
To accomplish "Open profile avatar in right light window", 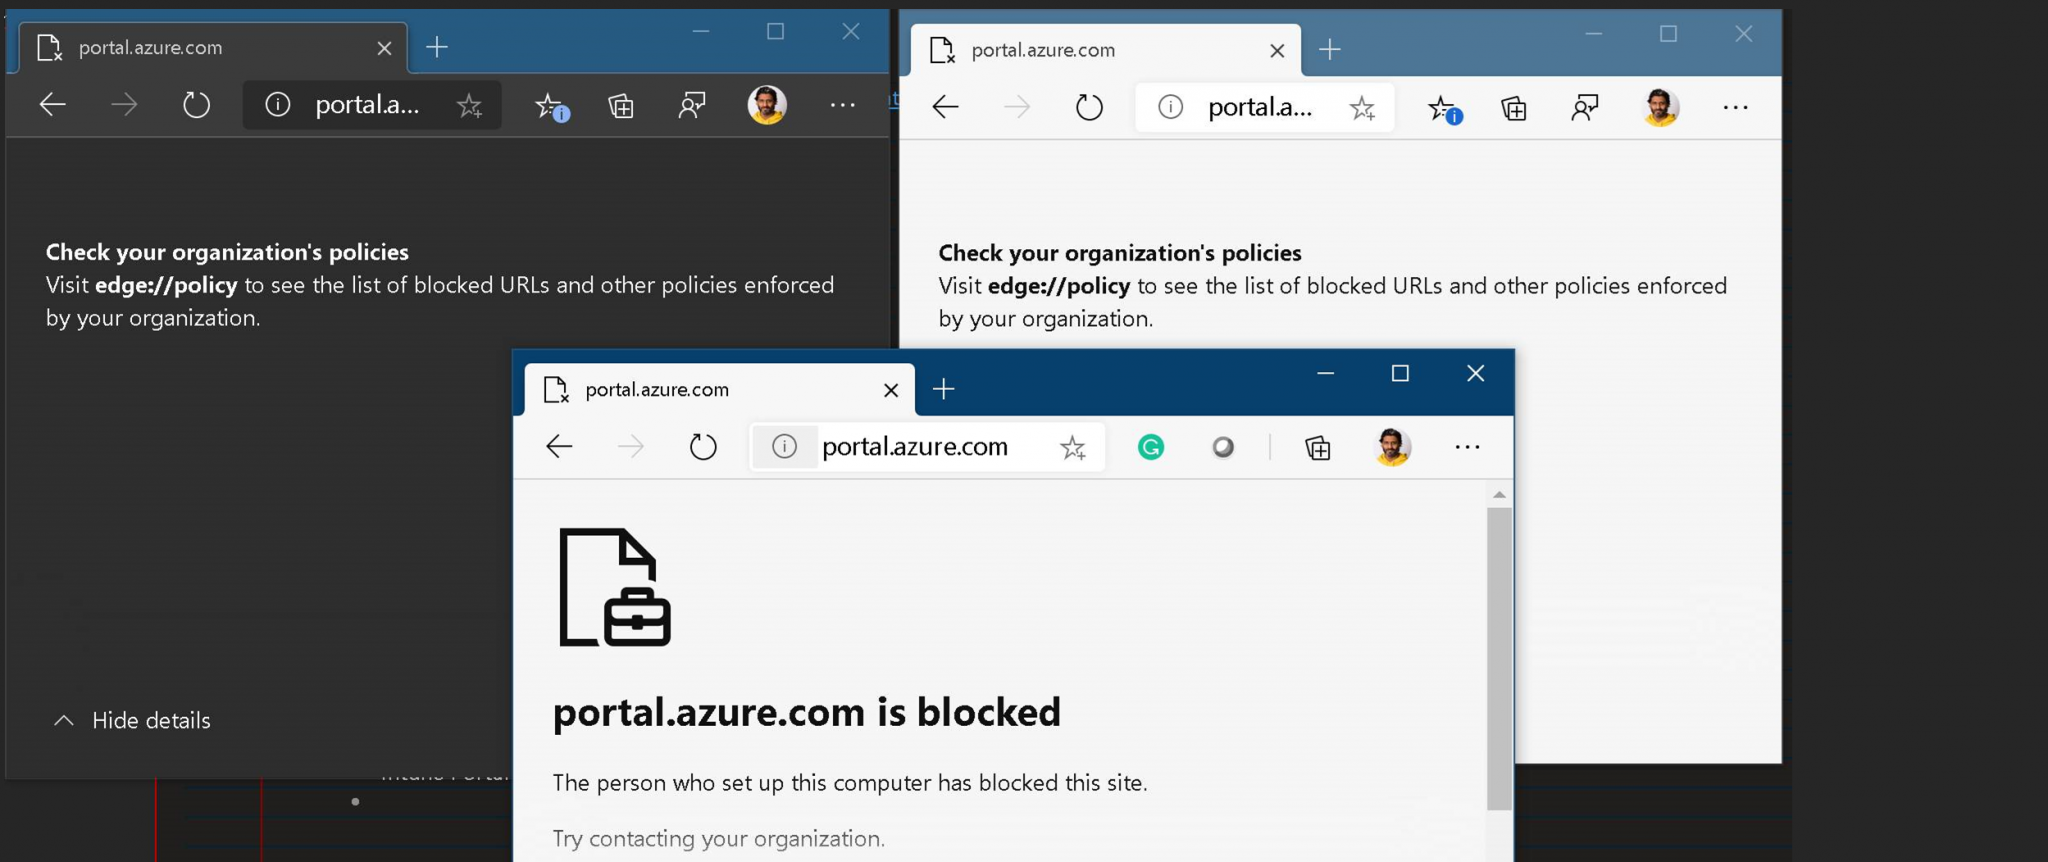I will pyautogui.click(x=1661, y=107).
